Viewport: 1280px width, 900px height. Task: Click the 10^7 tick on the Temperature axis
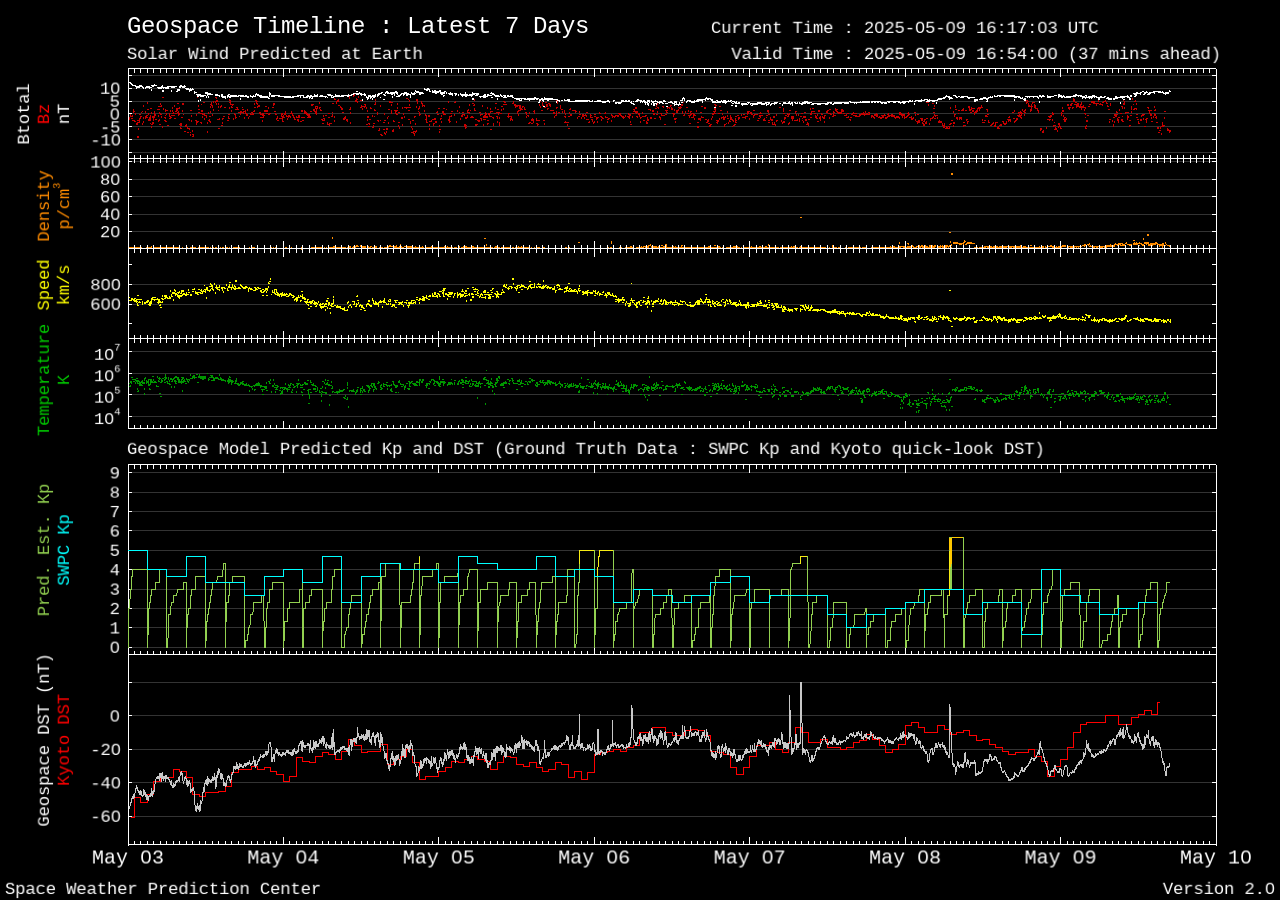point(108,353)
